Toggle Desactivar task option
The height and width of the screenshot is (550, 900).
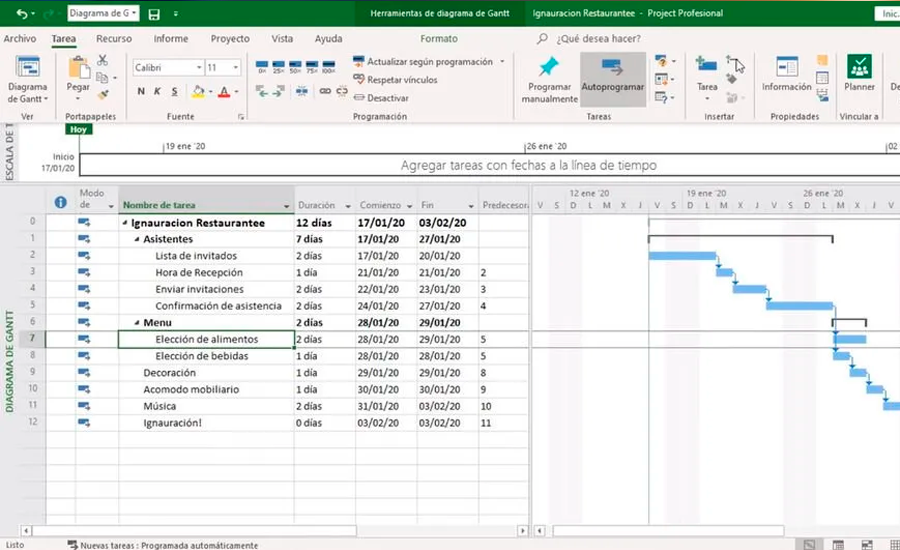pyautogui.click(x=381, y=98)
